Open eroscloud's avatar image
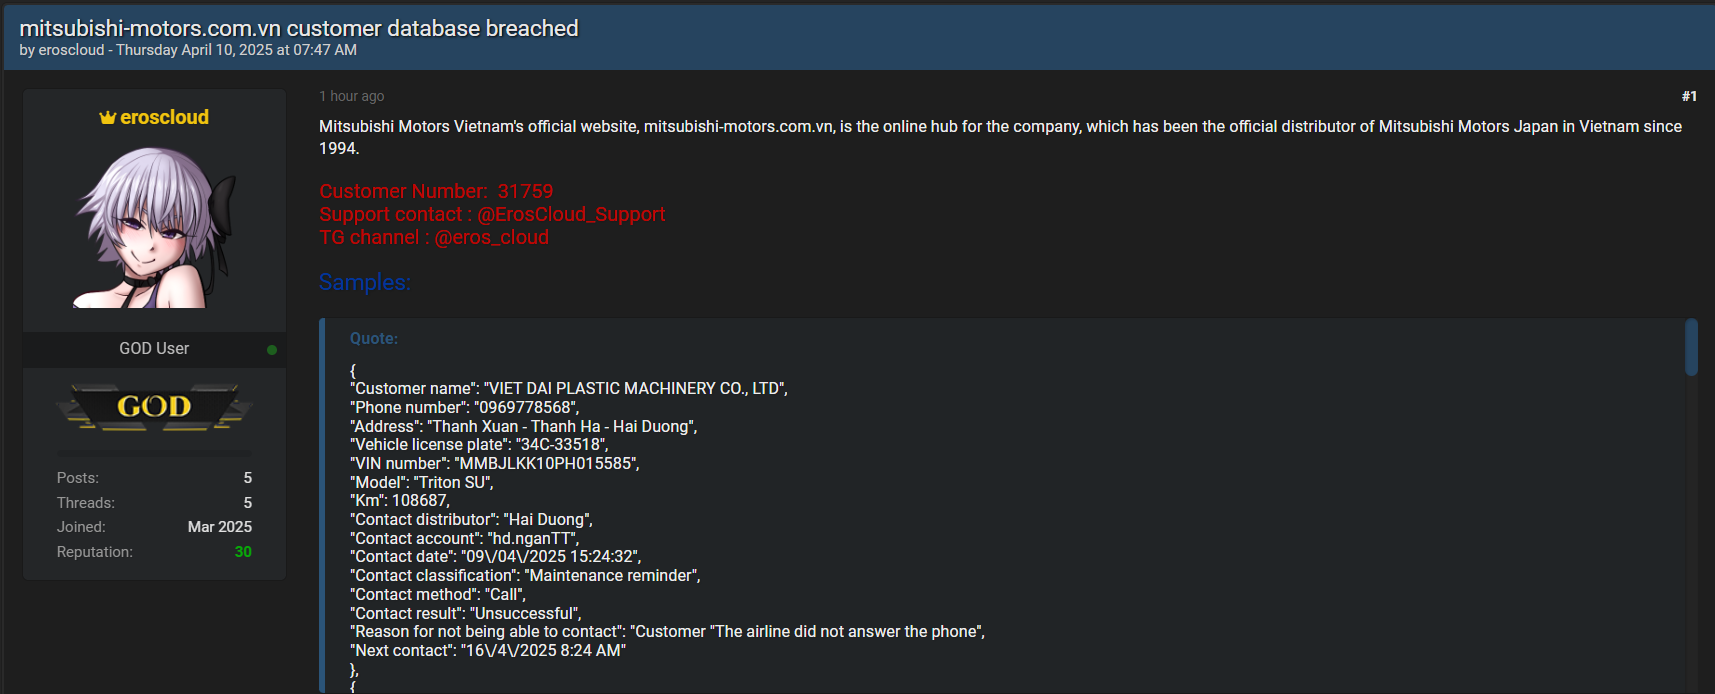This screenshot has height=694, width=1715. coord(155,227)
